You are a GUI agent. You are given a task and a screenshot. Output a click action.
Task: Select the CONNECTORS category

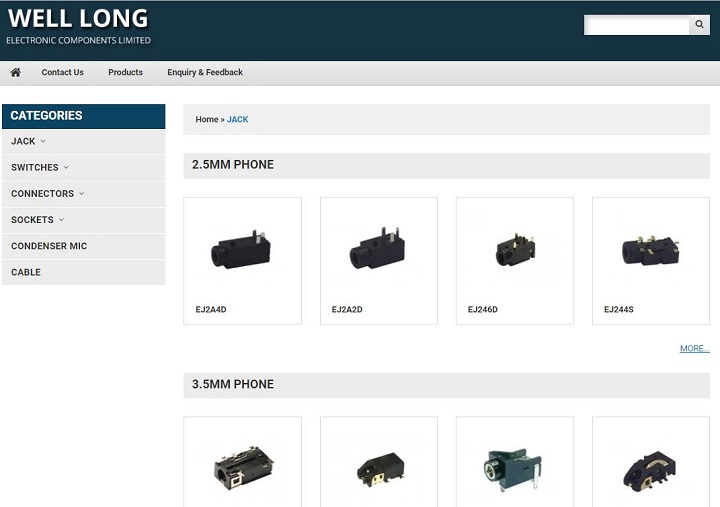click(x=42, y=194)
